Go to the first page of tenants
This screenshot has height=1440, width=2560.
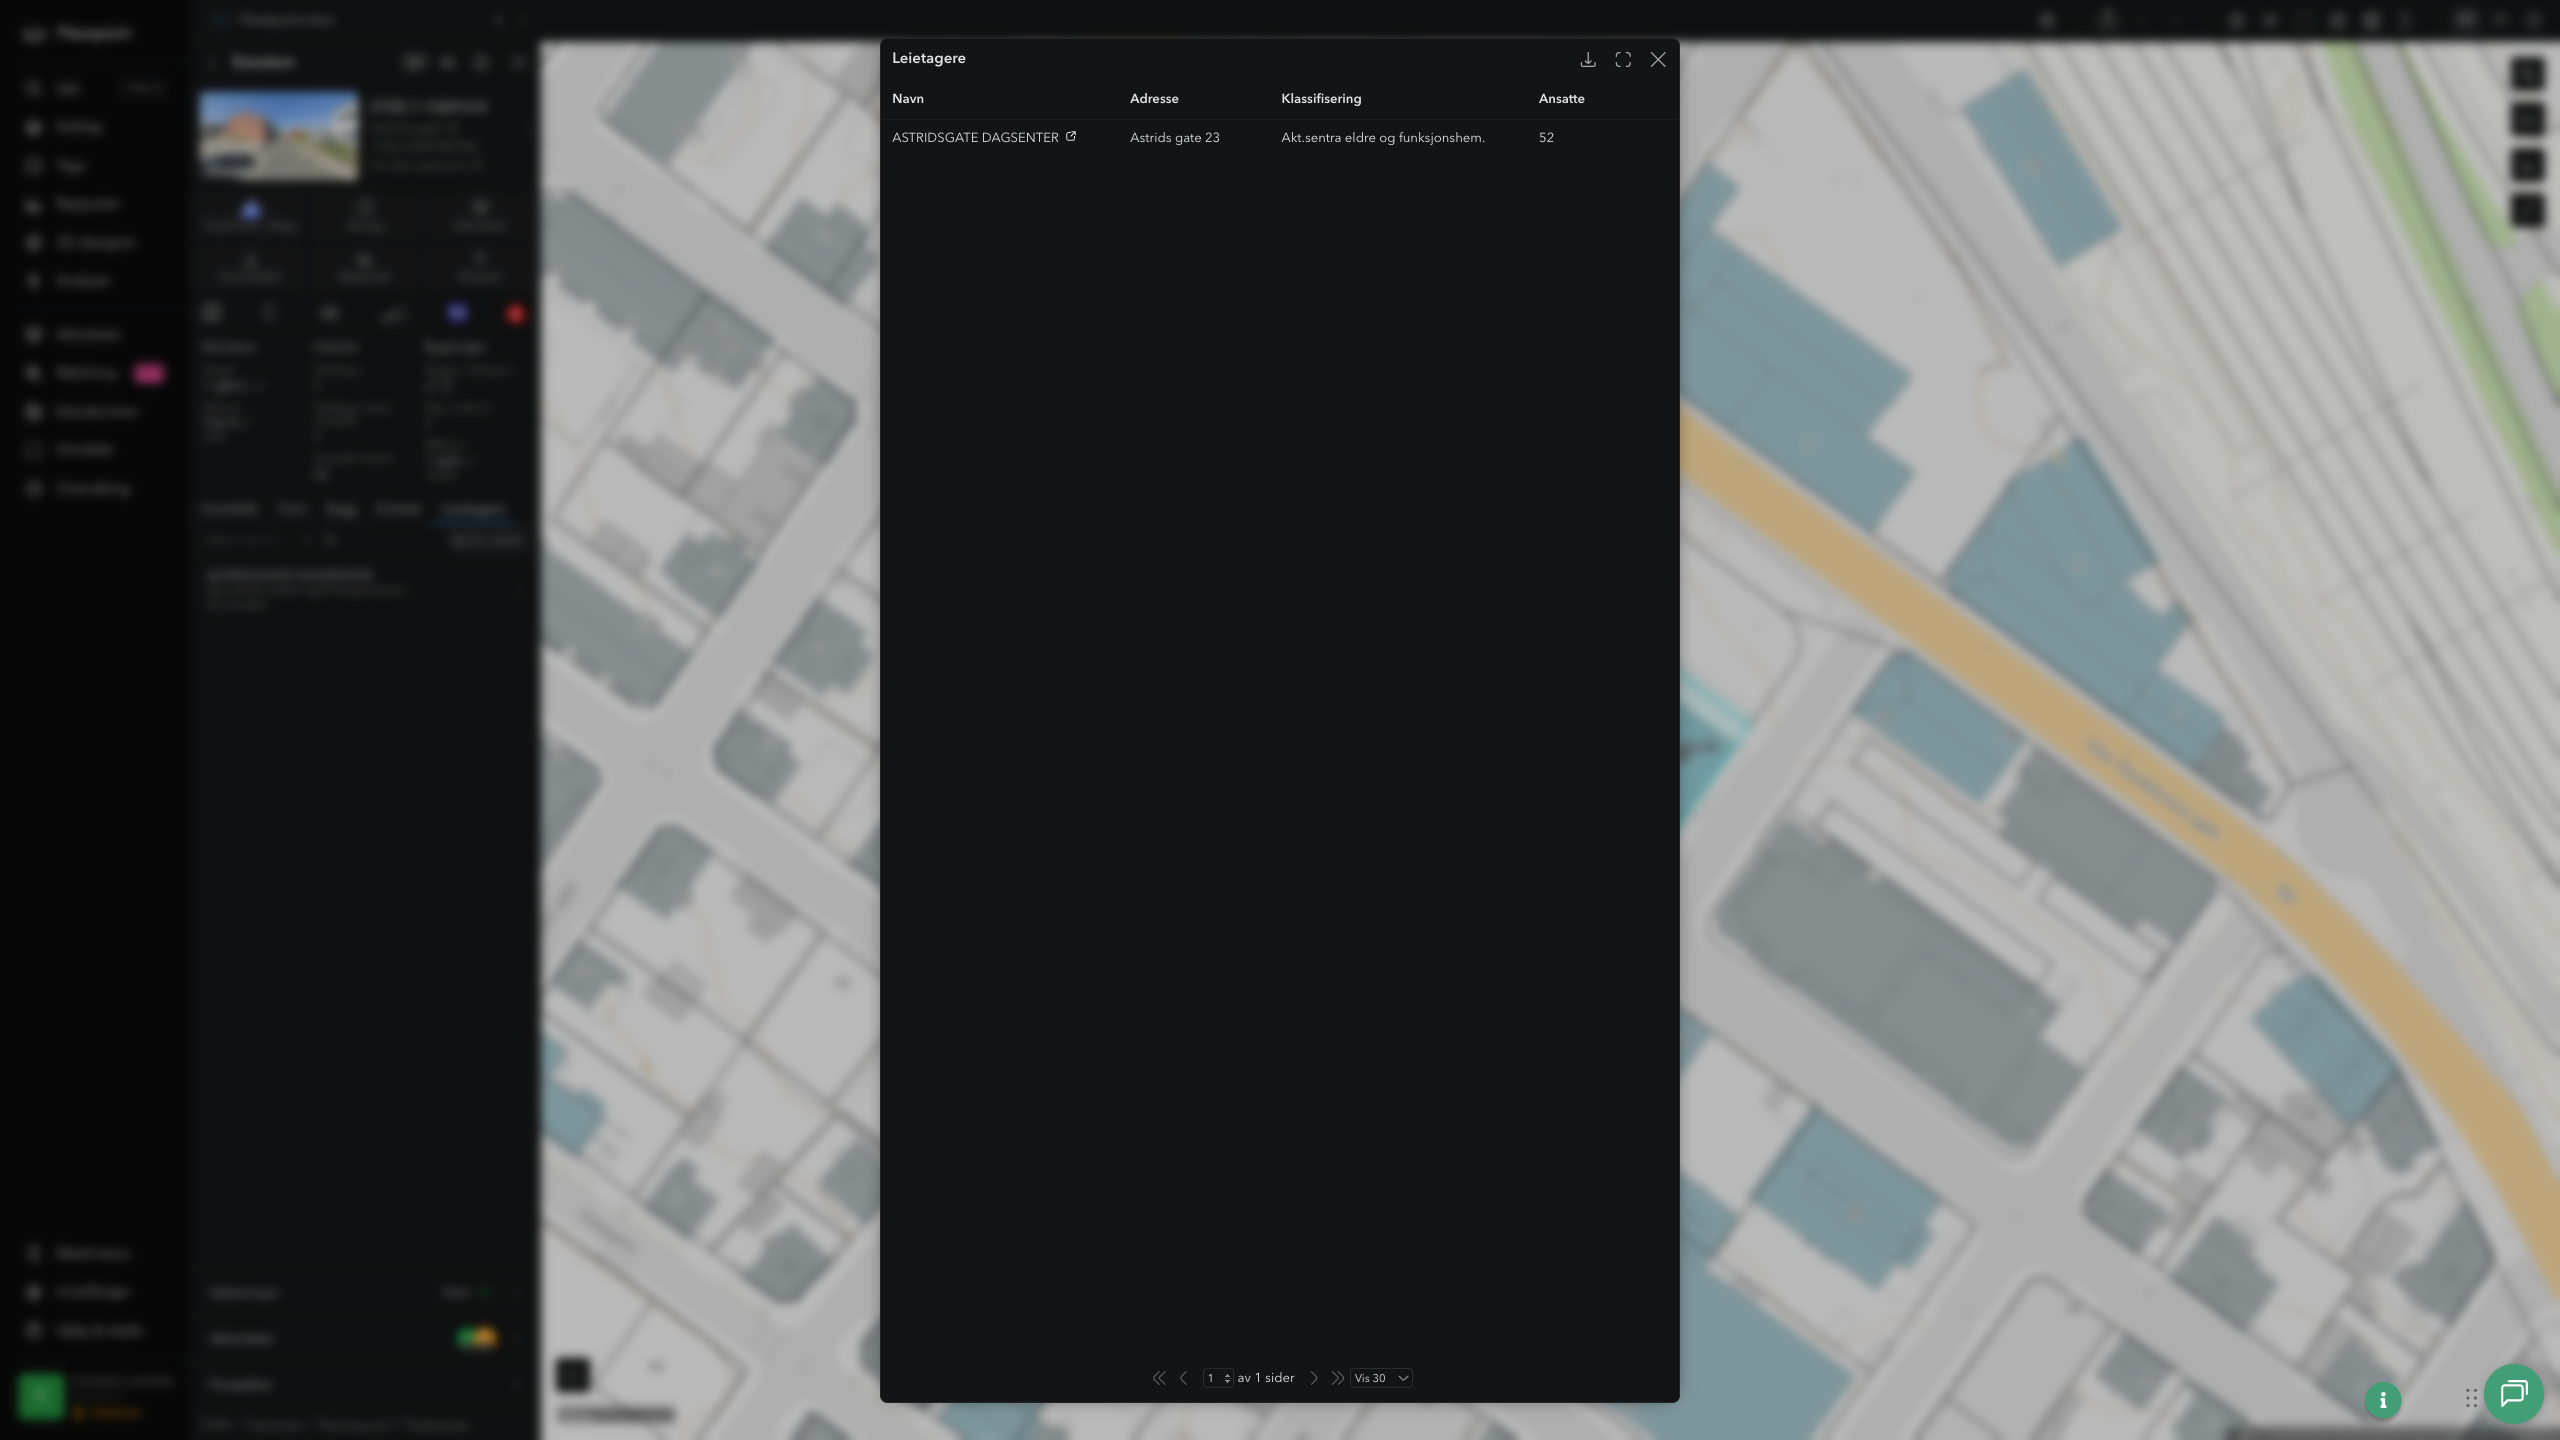[1159, 1378]
